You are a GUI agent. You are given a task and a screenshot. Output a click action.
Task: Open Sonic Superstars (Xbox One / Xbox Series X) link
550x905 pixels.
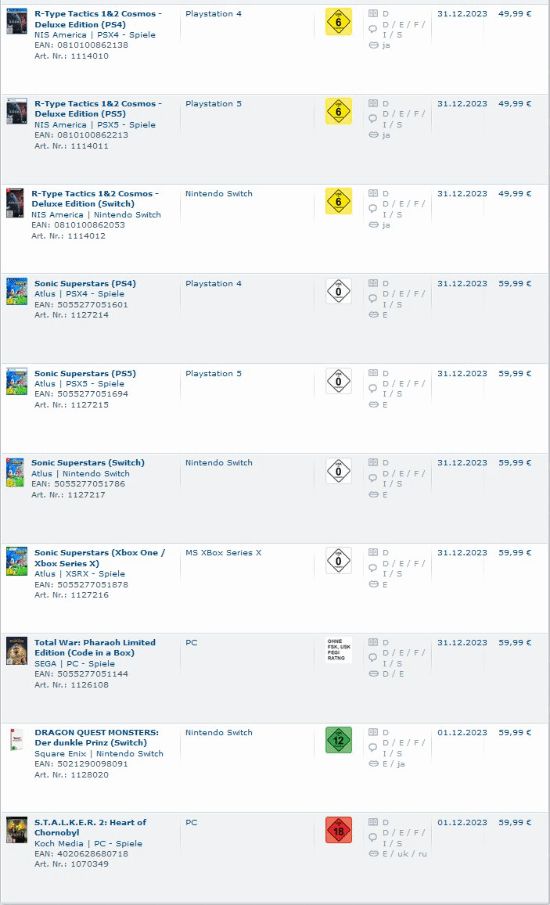click(x=99, y=558)
